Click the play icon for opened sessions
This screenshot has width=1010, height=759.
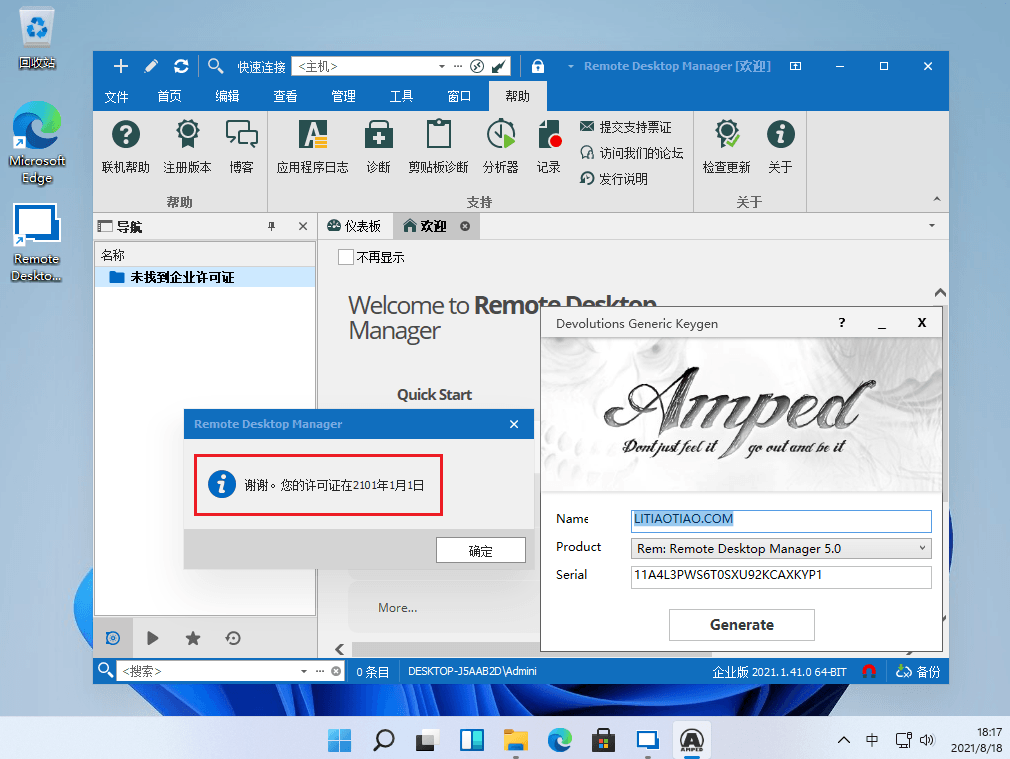[x=153, y=638]
